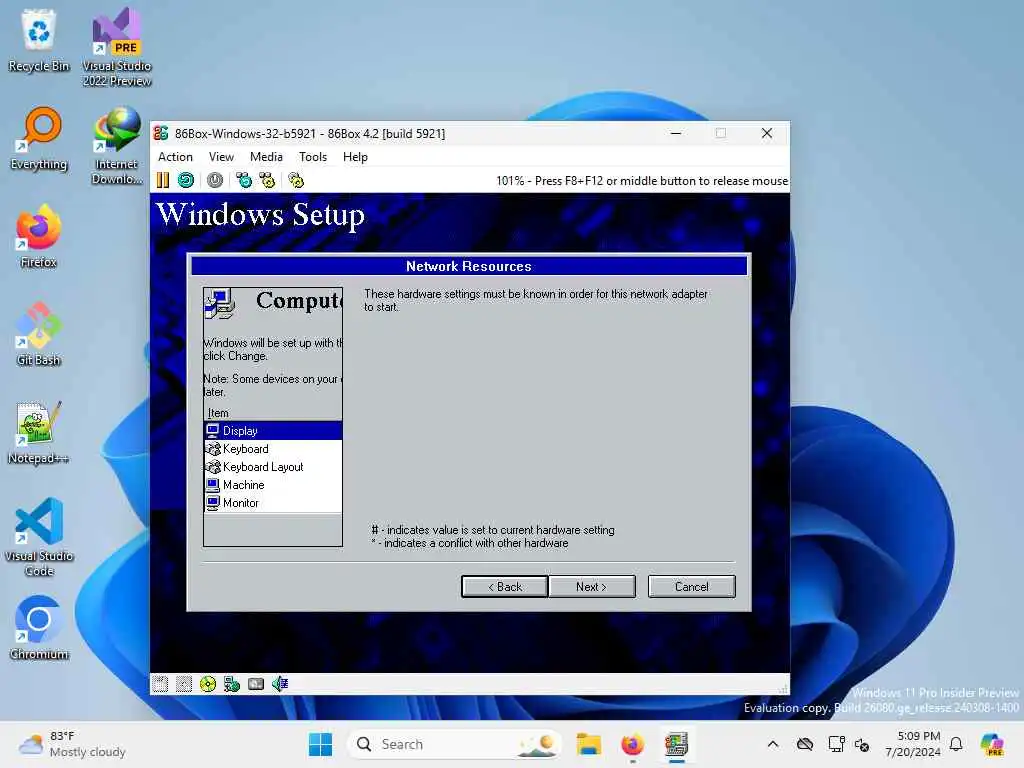Open Firefox from the taskbar
Image resolution: width=1024 pixels, height=768 pixels.
[632, 744]
